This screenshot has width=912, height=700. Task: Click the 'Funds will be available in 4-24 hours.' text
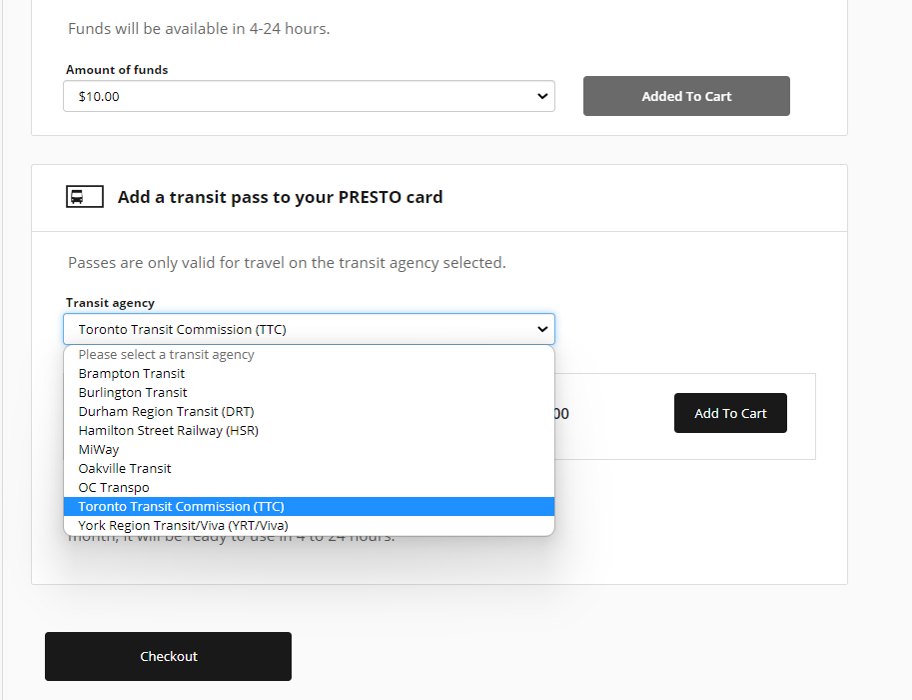point(199,28)
